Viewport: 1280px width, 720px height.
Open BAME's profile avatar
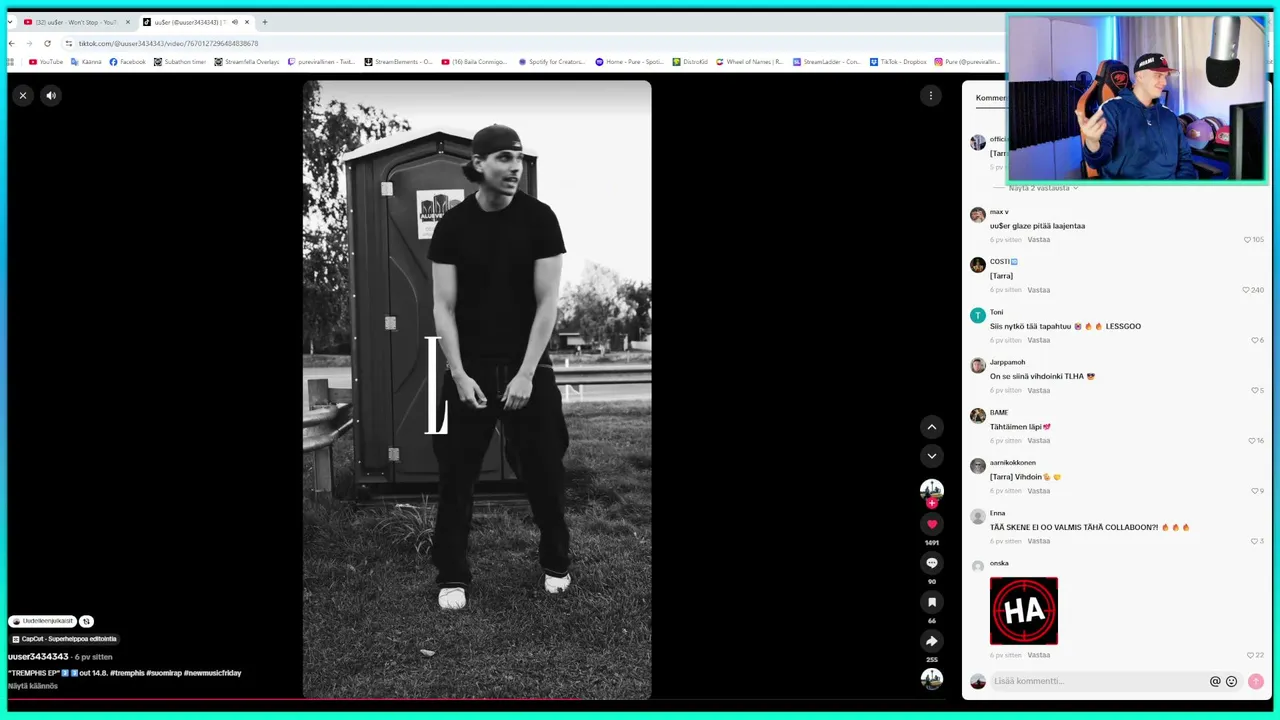point(978,415)
